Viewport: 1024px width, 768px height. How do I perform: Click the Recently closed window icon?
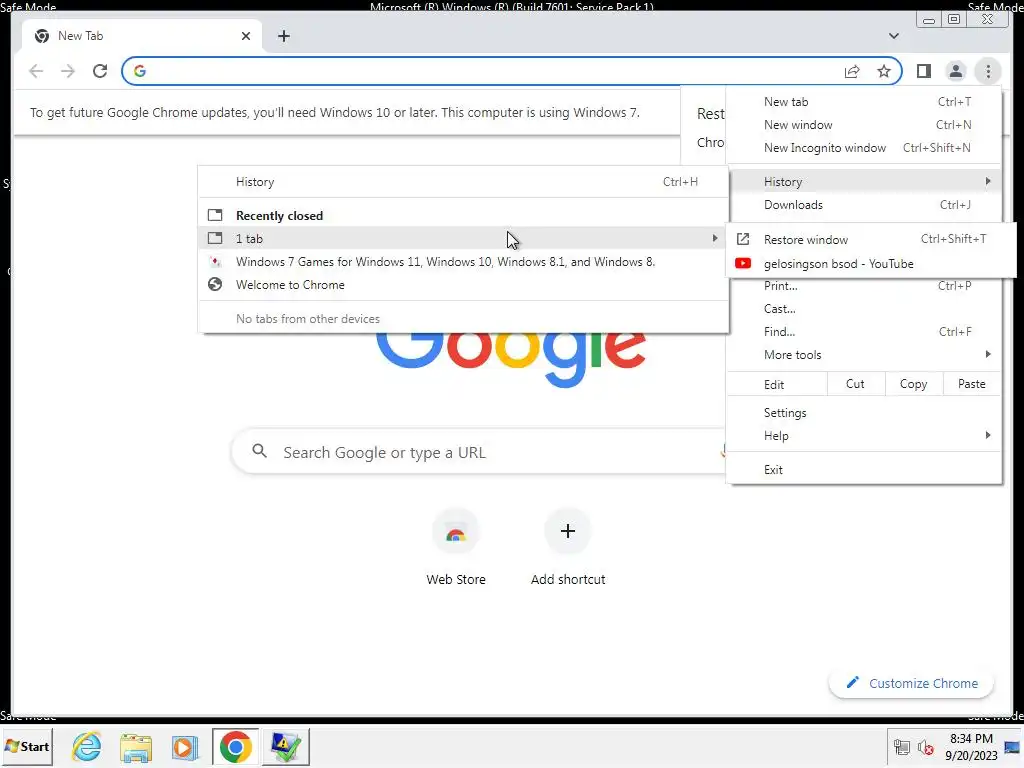tap(215, 215)
